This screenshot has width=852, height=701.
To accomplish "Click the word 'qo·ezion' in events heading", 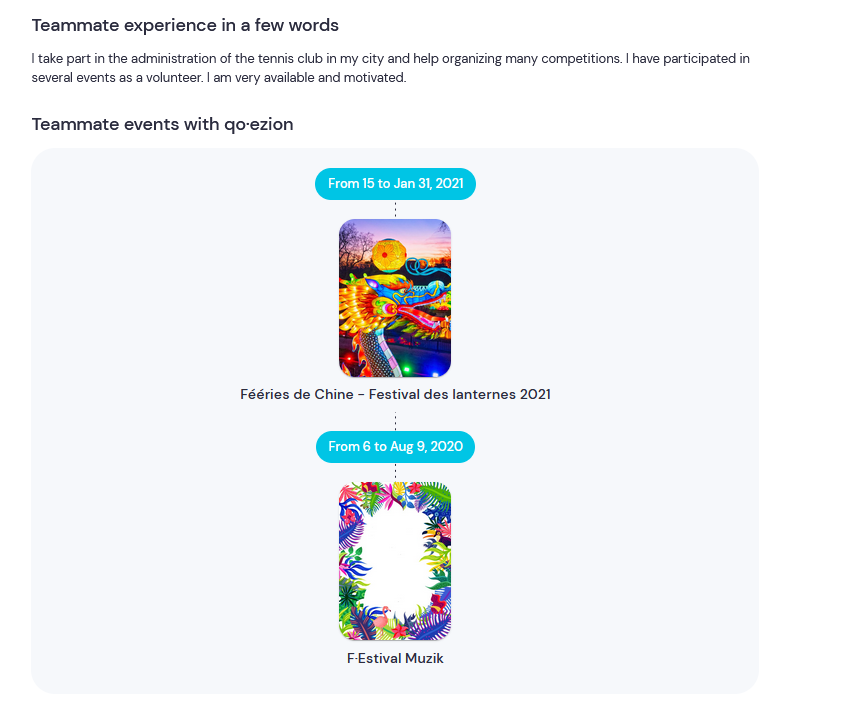I will (259, 124).
